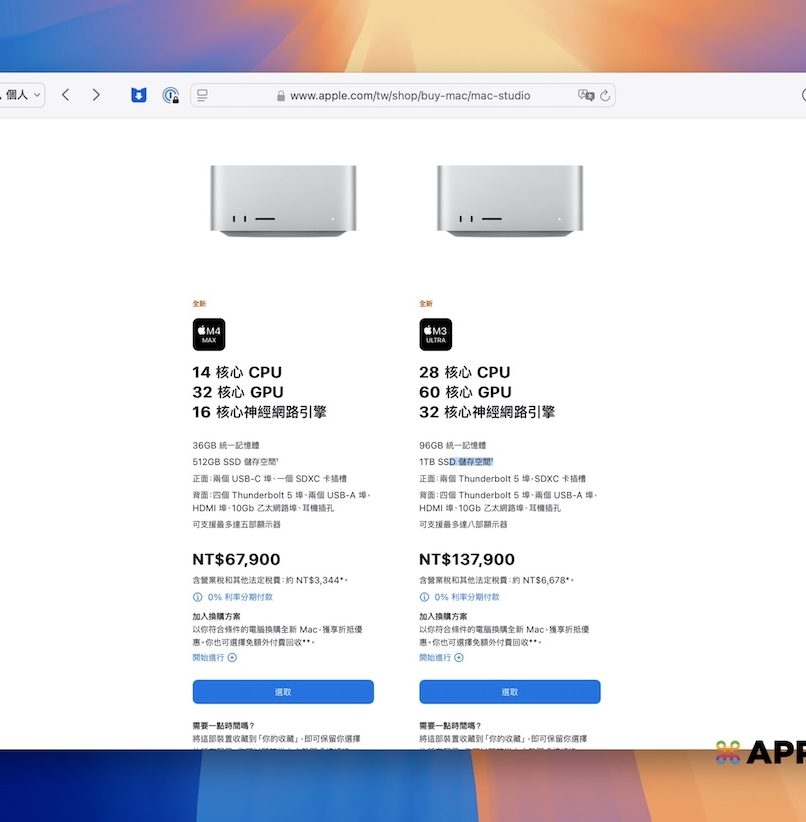Expand 開始進行 trade-in under M3 Ultra model
The width and height of the screenshot is (806, 822).
(441, 657)
